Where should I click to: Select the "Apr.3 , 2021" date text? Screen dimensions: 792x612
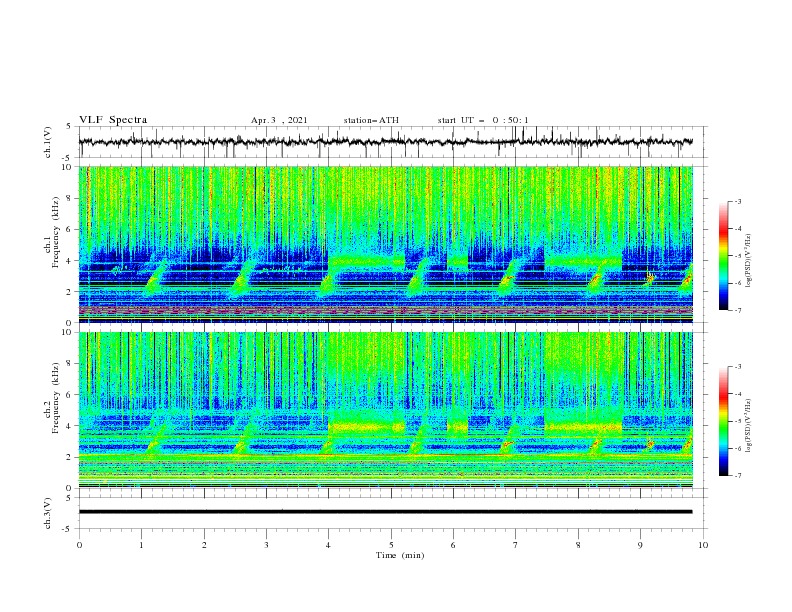tap(279, 120)
